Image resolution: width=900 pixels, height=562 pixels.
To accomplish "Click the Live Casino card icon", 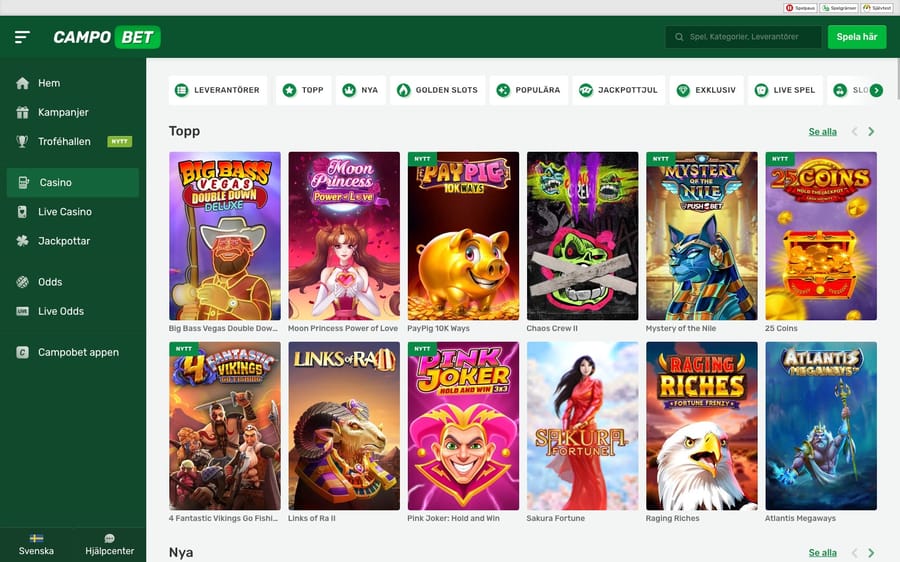I will pos(22,212).
